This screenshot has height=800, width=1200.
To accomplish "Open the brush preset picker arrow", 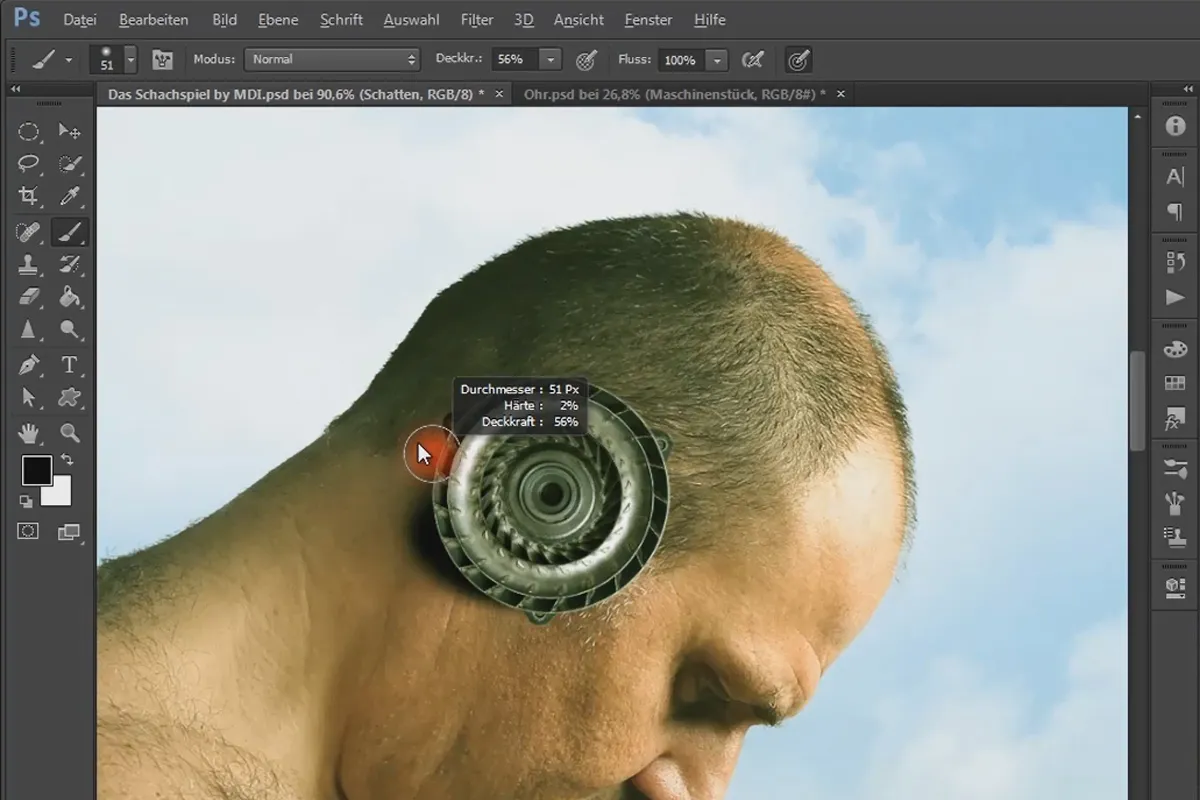I will coord(130,60).
